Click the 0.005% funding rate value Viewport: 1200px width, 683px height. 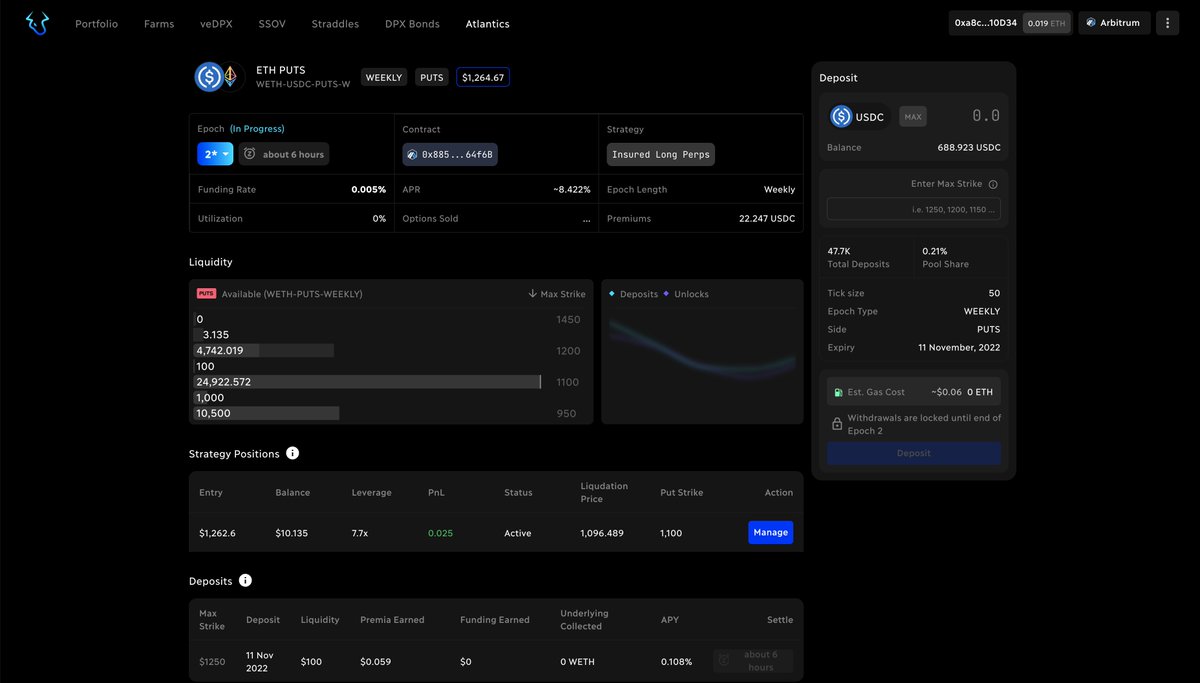(369, 189)
